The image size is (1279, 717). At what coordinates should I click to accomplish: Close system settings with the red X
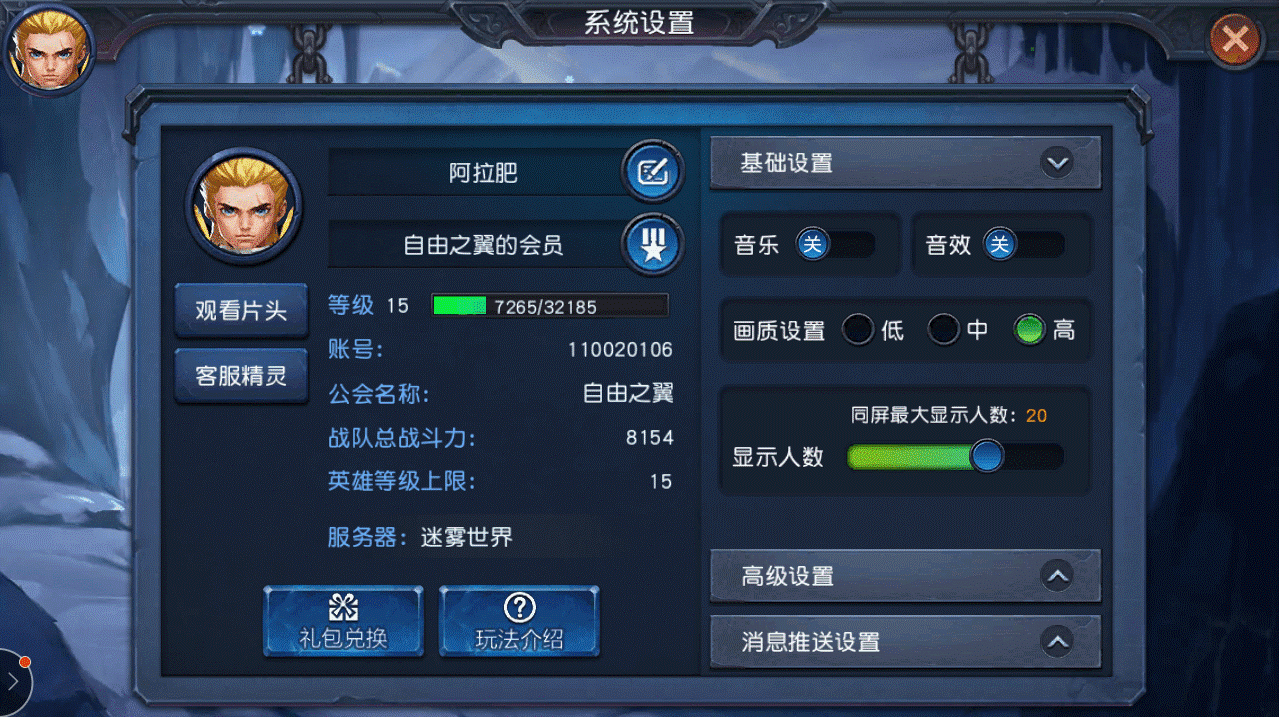coord(1235,40)
